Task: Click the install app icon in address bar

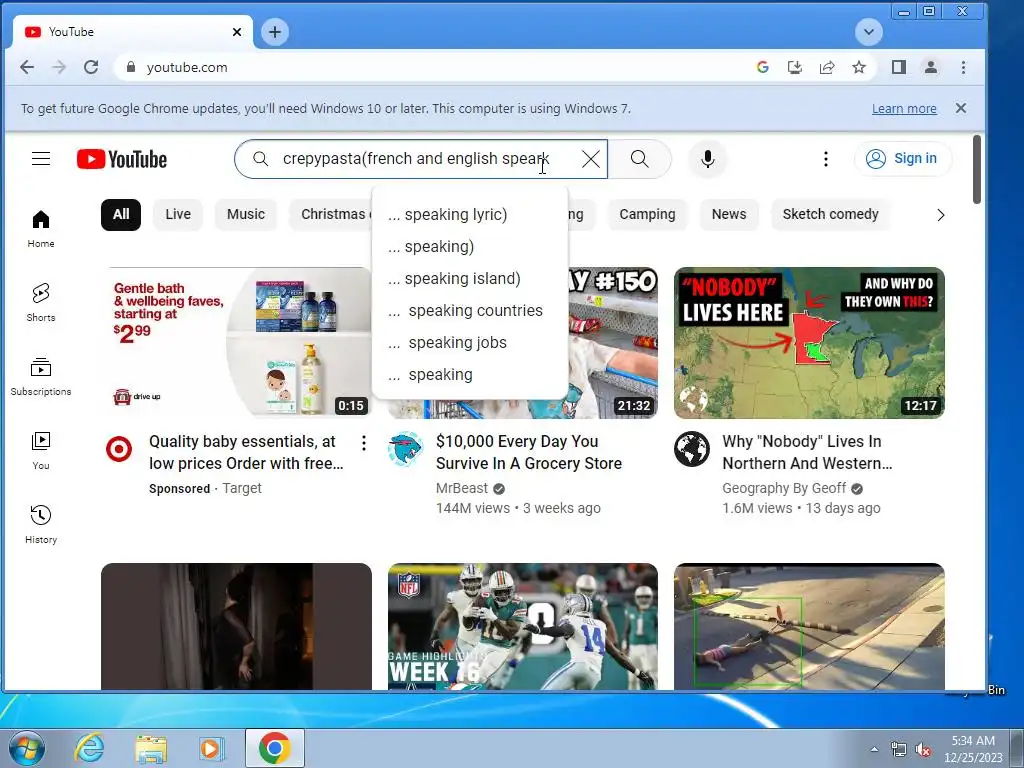Action: click(x=795, y=67)
